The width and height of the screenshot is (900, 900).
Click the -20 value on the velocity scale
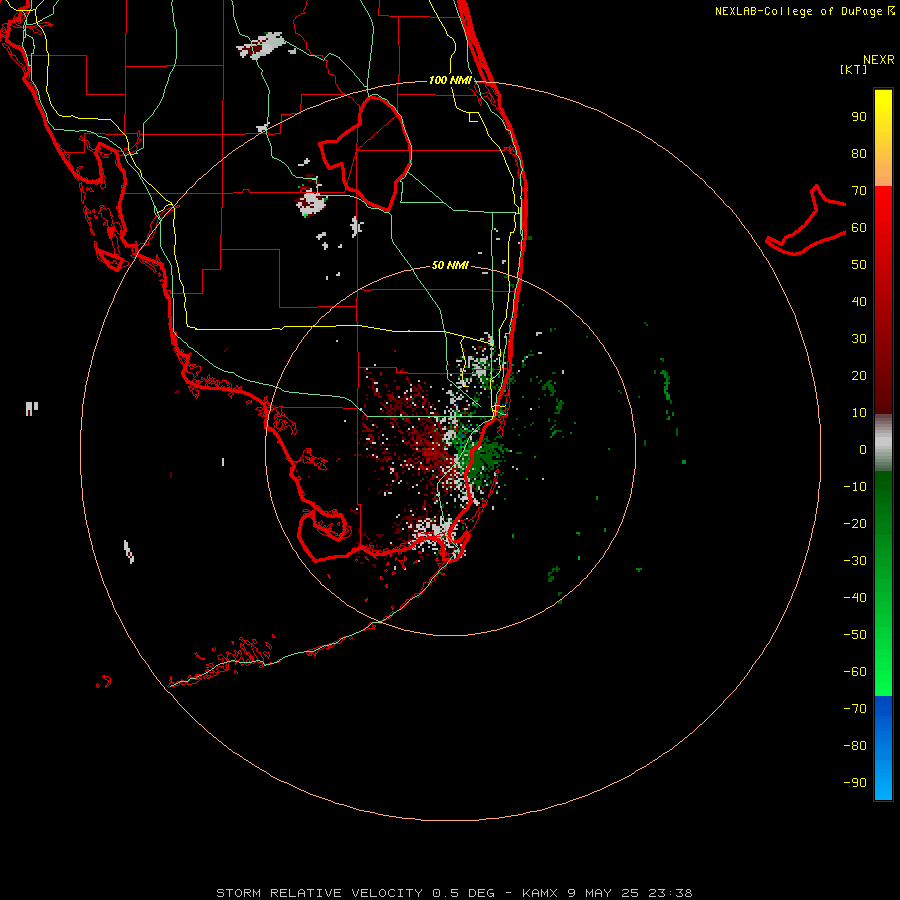[855, 523]
